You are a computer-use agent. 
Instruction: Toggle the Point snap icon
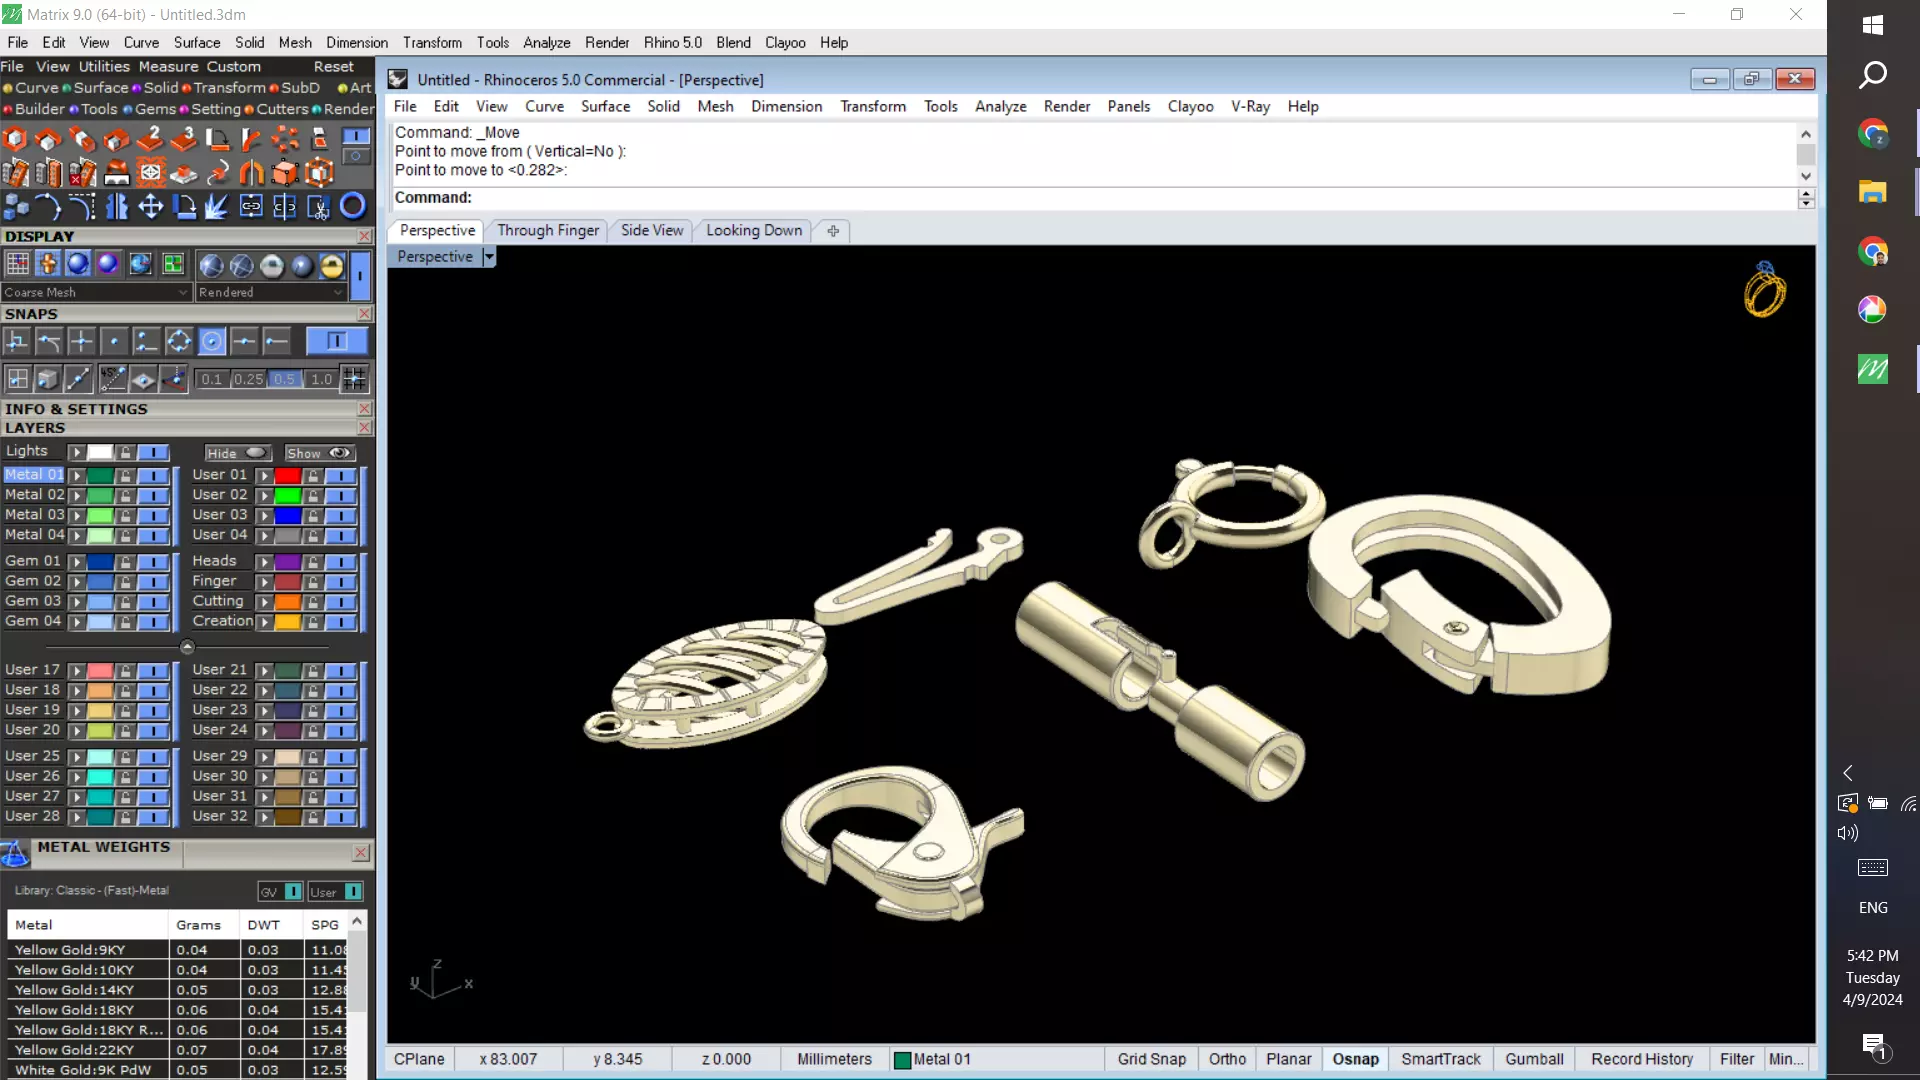tap(114, 342)
